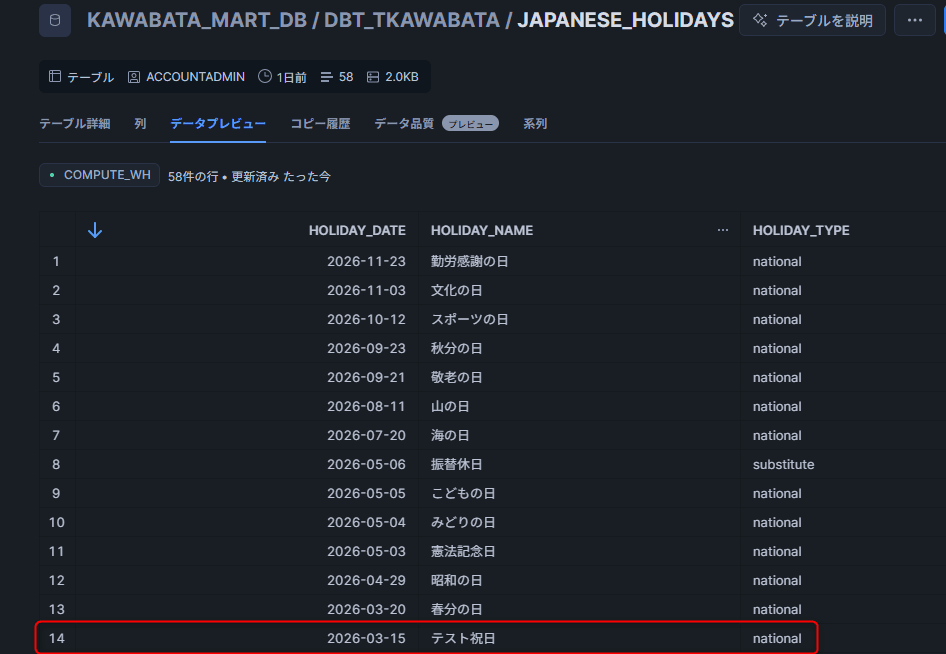Click the table type icon labeled テーブル
Image resolution: width=946 pixels, height=654 pixels.
55,76
